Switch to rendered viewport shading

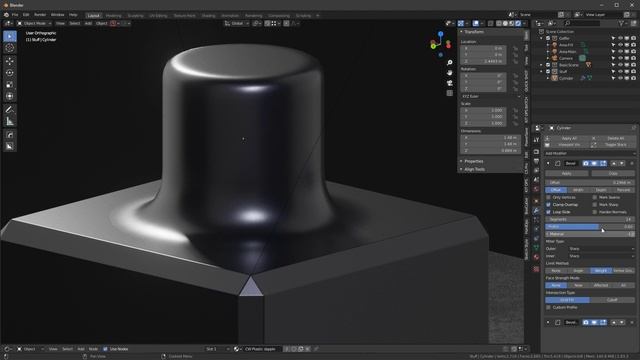pos(518,24)
